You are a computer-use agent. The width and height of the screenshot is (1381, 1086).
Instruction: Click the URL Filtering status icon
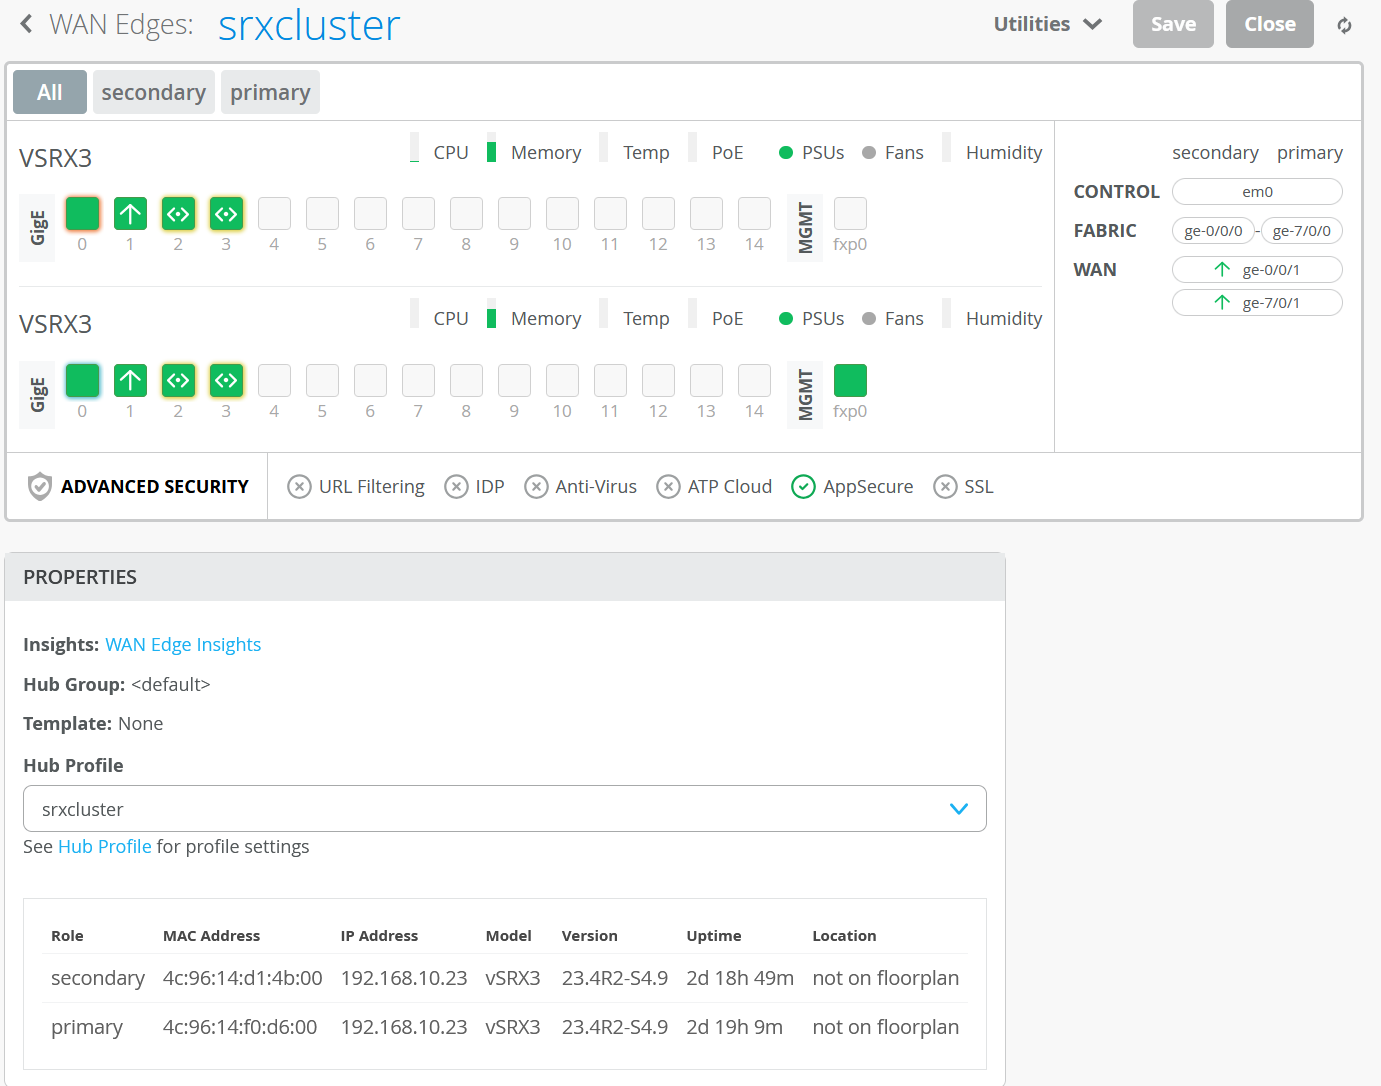(299, 486)
